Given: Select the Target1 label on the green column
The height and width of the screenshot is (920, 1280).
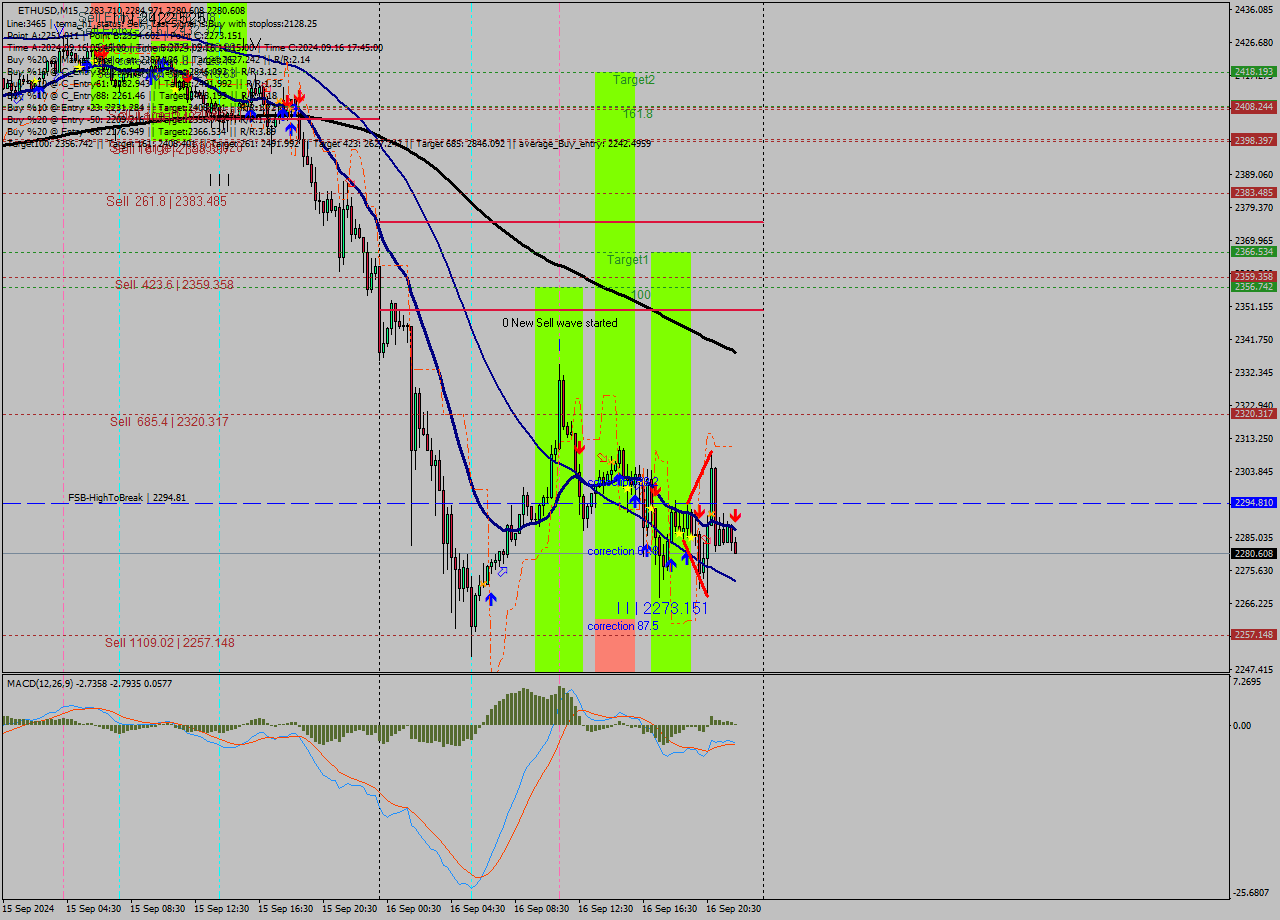Looking at the screenshot, I should click(628, 260).
